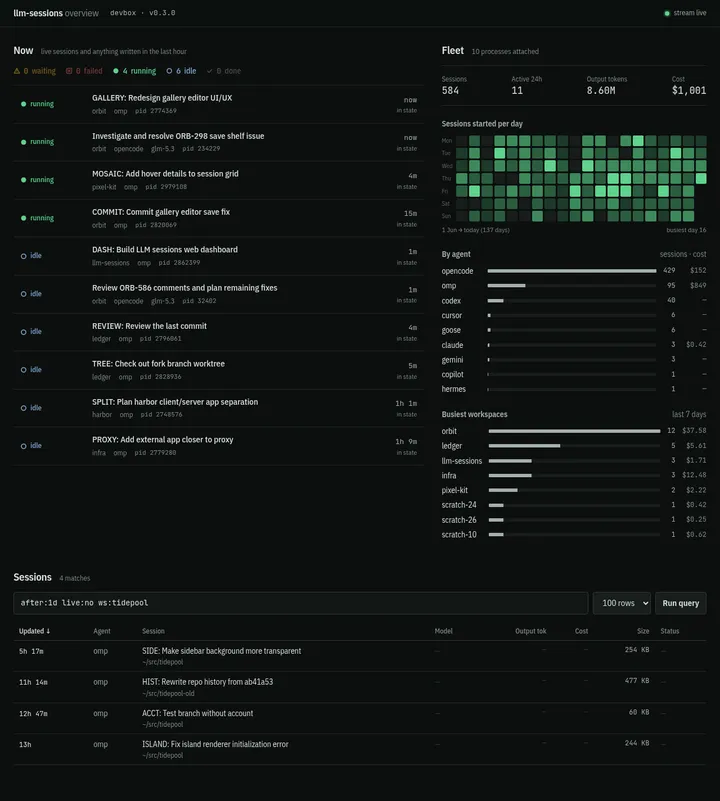Open ISLAND: Fix island renderer initialization error
Screen dimensions: 720x801
[x=360, y=749]
